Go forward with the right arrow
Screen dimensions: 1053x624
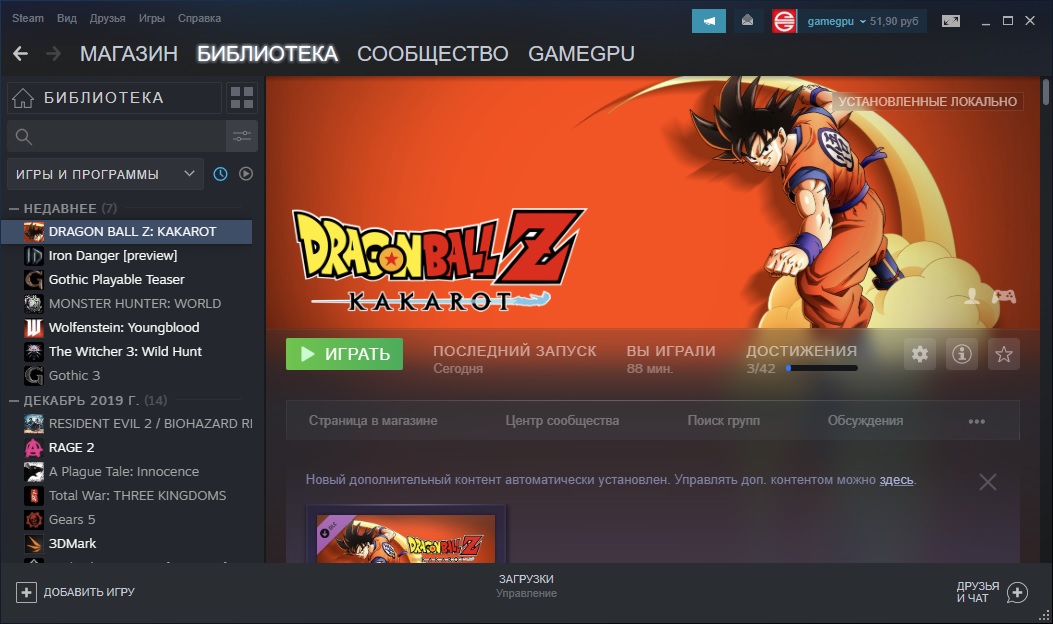53,54
